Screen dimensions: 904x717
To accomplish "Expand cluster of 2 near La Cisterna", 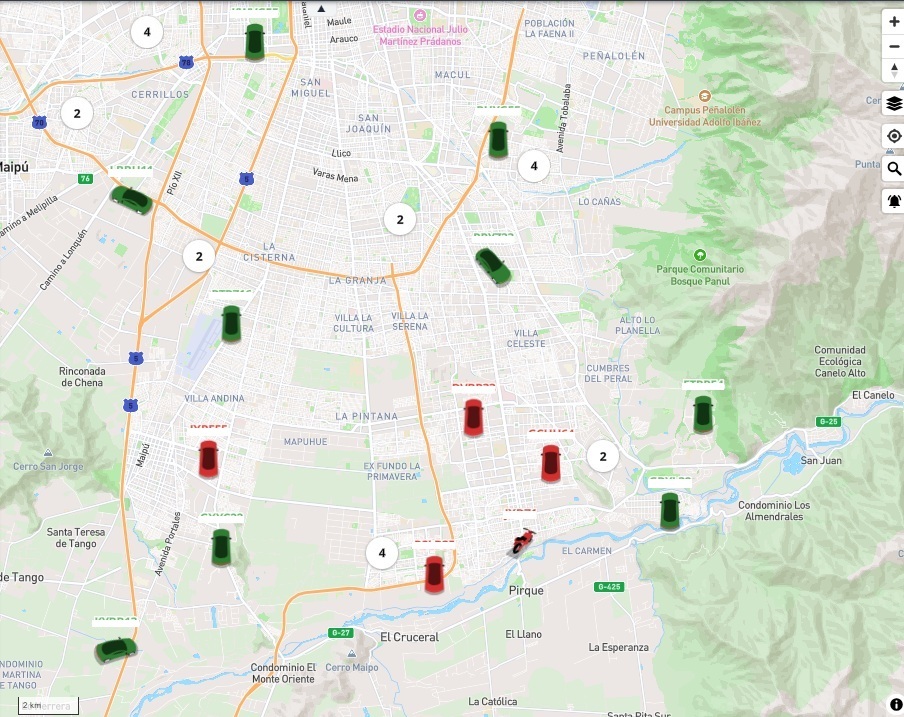I will (x=199, y=257).
